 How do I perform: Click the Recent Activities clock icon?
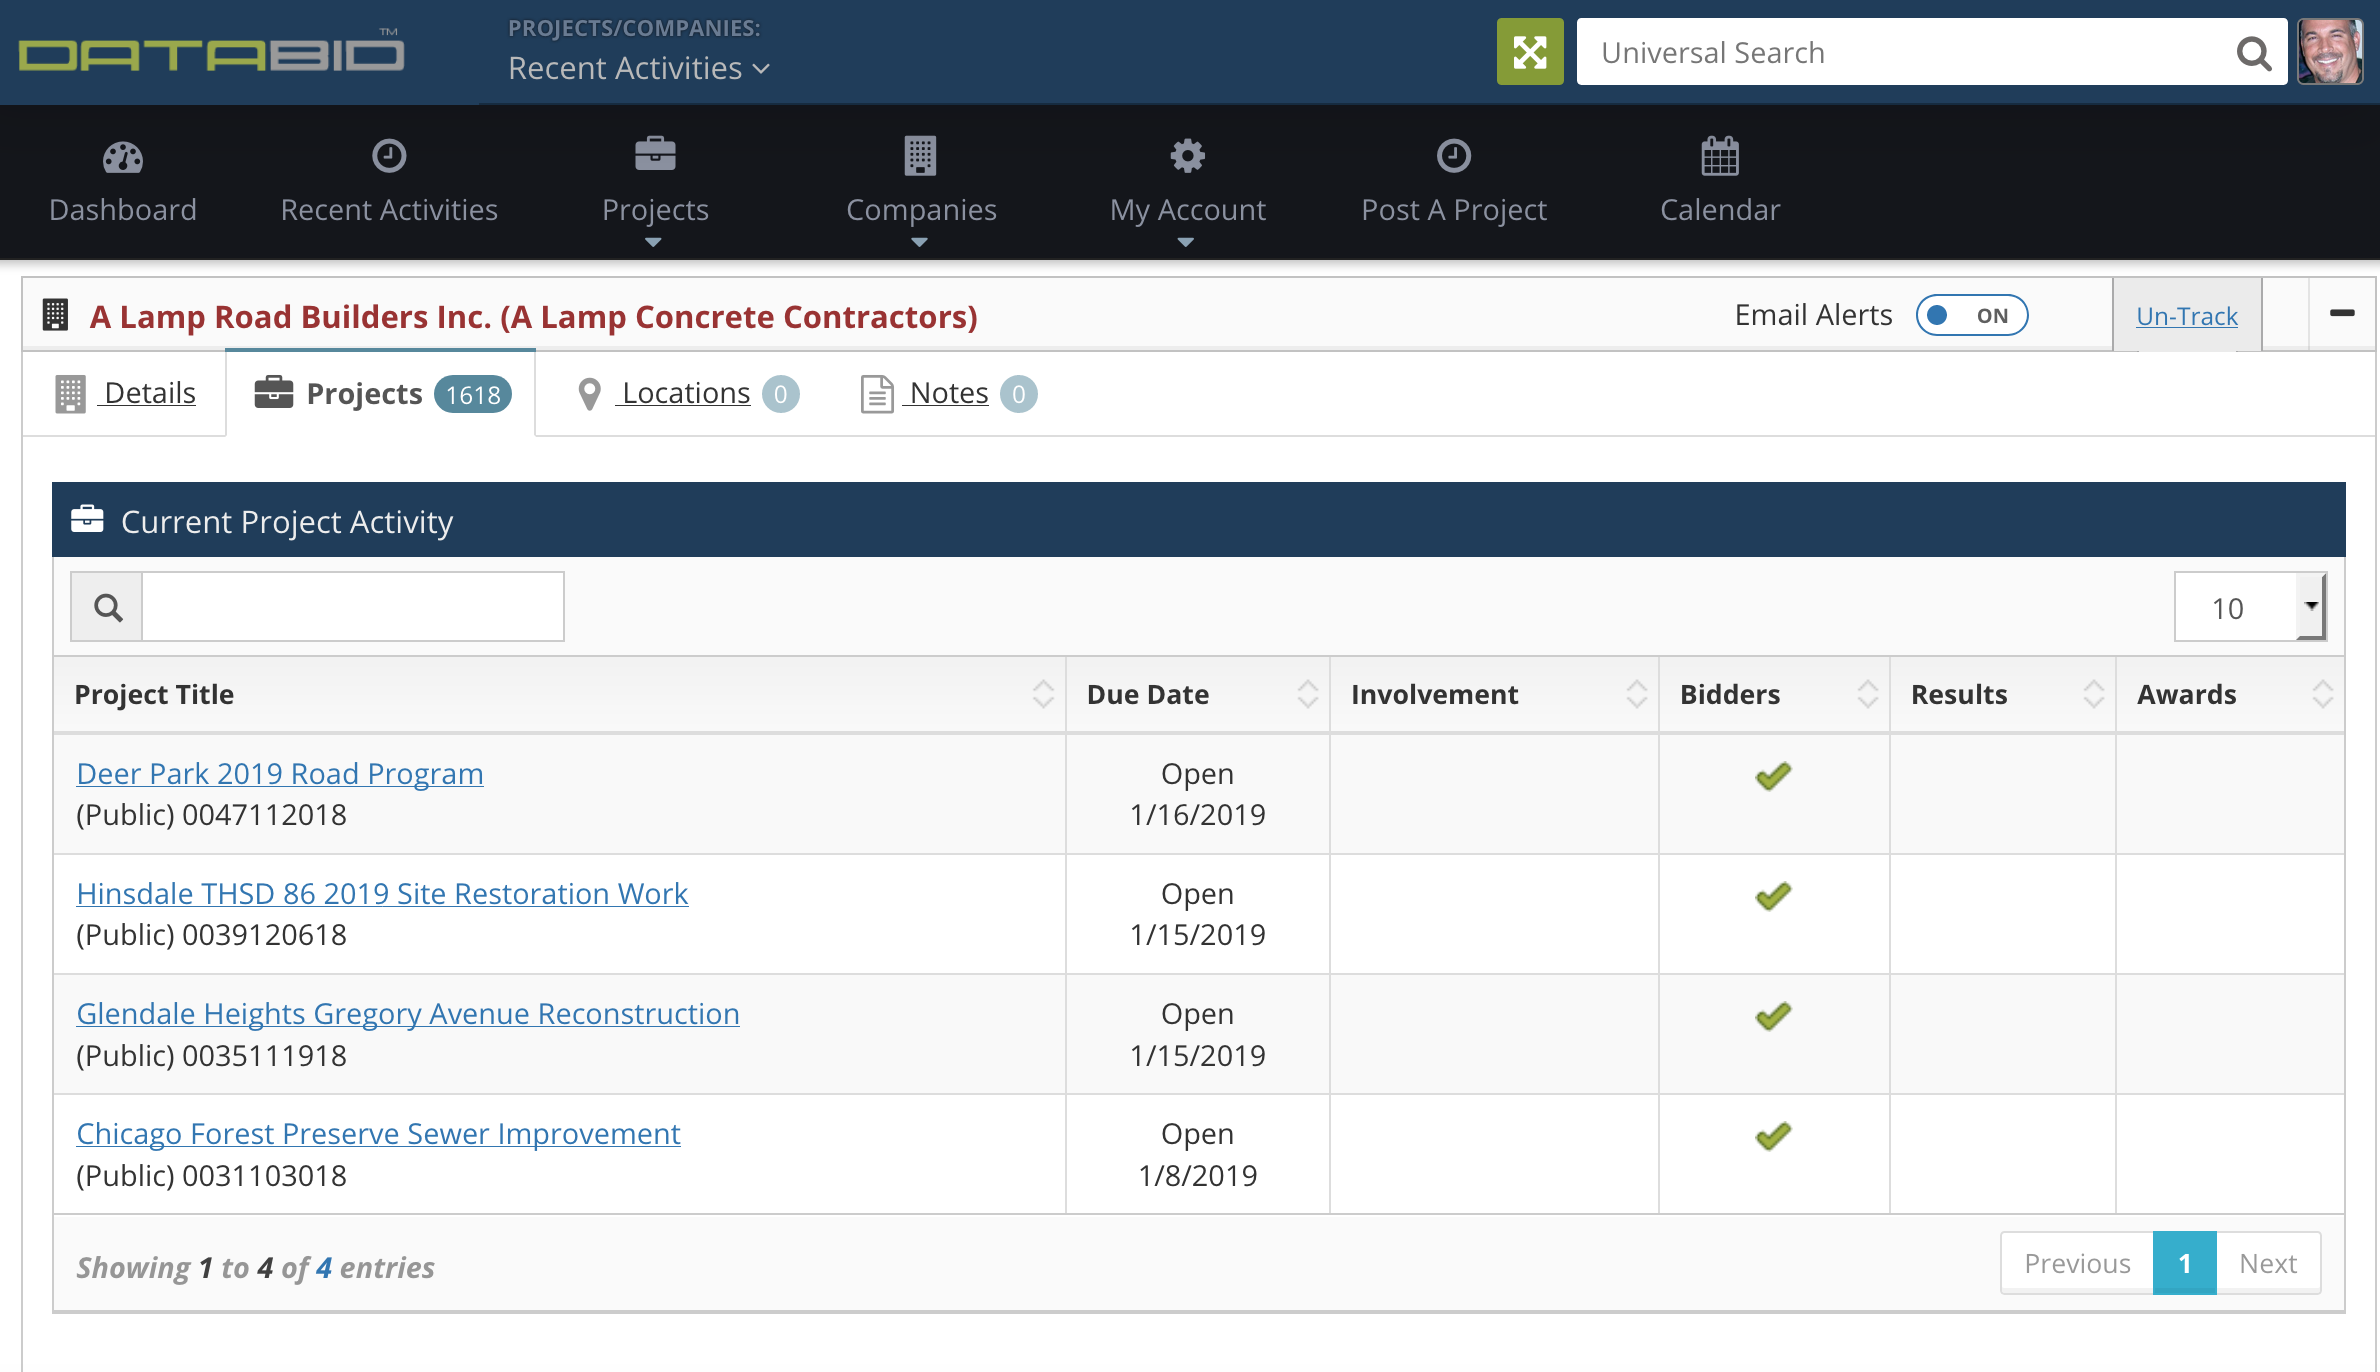coord(389,156)
